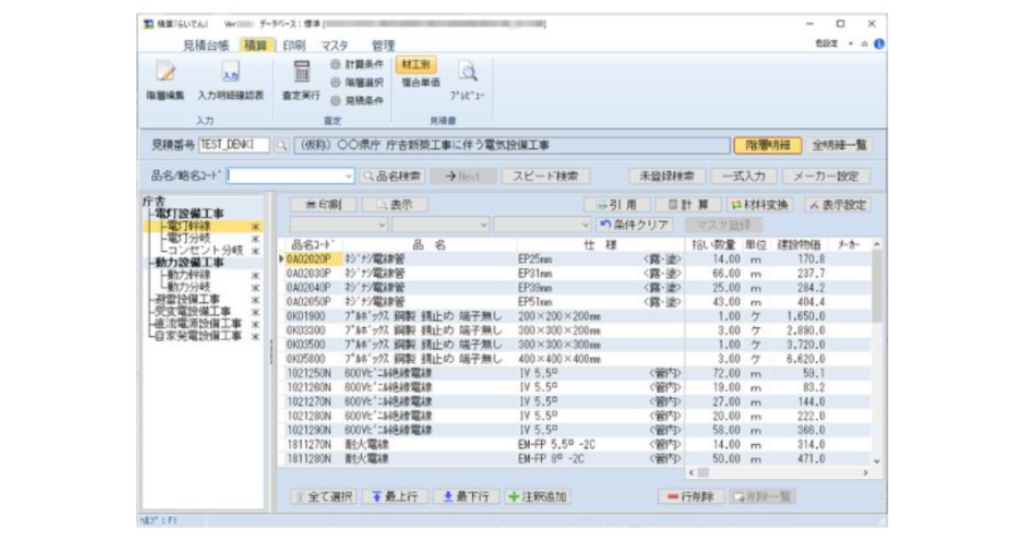Run 査定実行 calculator icon

point(301,72)
